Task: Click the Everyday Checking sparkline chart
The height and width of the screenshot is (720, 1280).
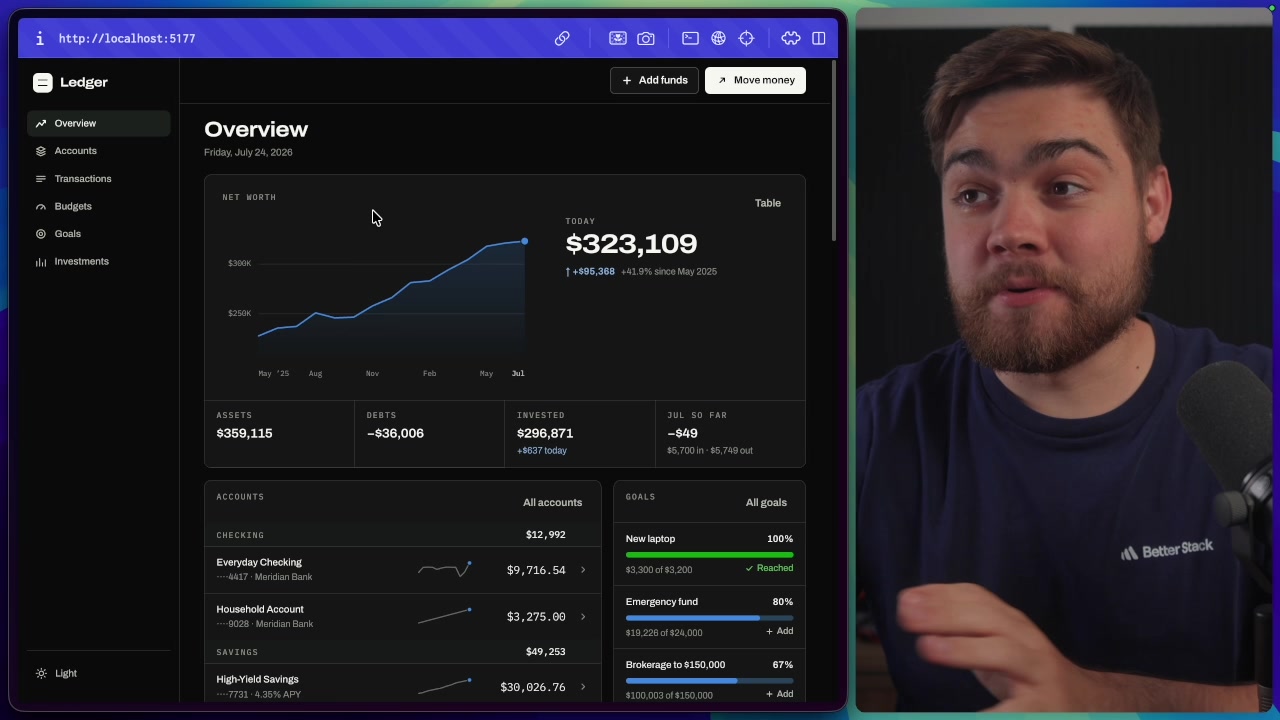Action: pyautogui.click(x=445, y=569)
